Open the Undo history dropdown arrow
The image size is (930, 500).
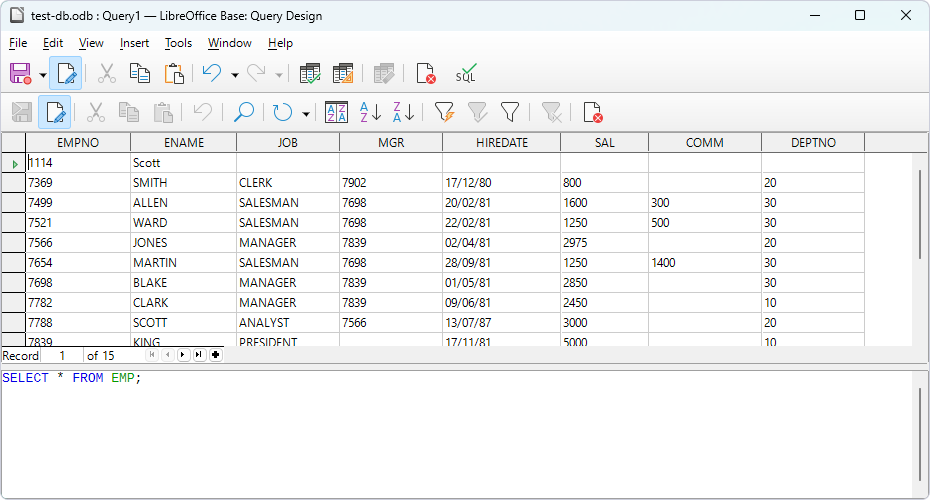click(x=235, y=75)
